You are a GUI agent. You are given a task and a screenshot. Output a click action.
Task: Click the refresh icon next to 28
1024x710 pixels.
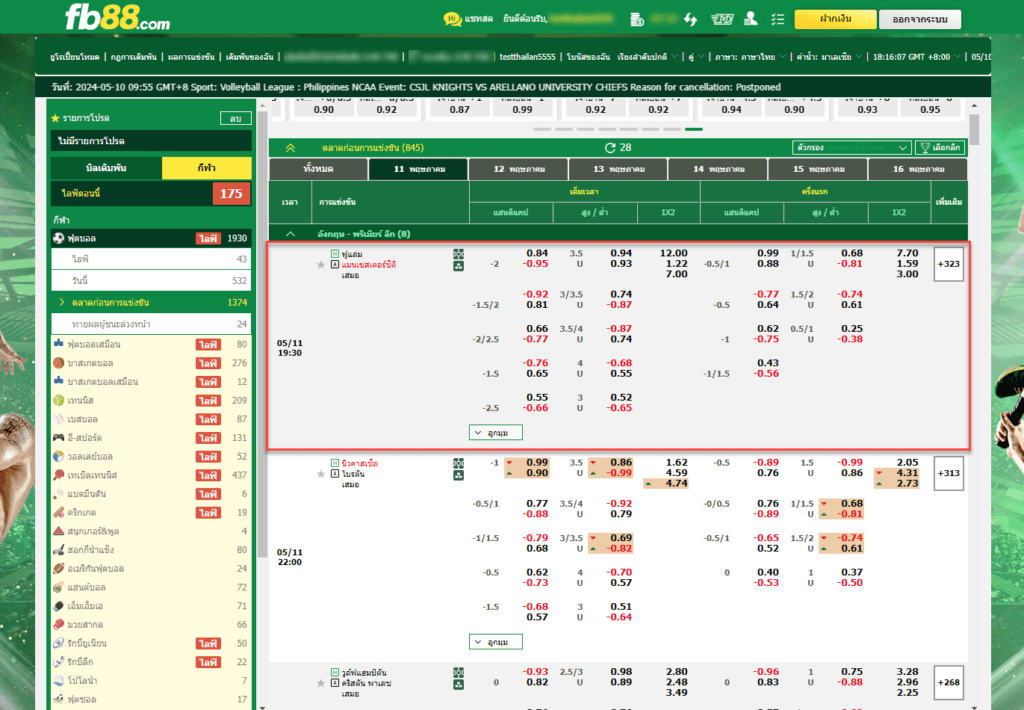(610, 148)
